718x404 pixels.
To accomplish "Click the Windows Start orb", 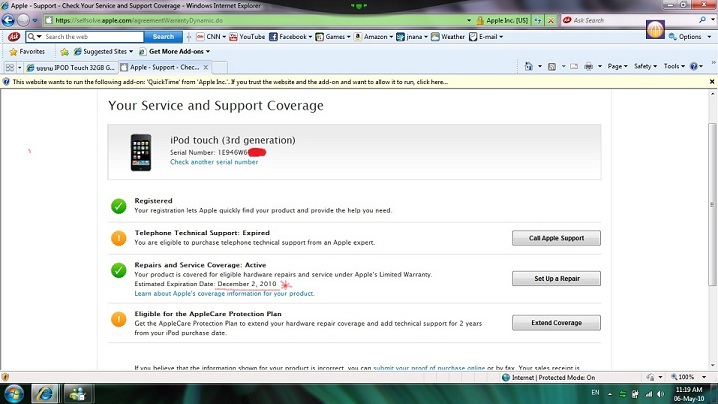I will click(x=17, y=392).
